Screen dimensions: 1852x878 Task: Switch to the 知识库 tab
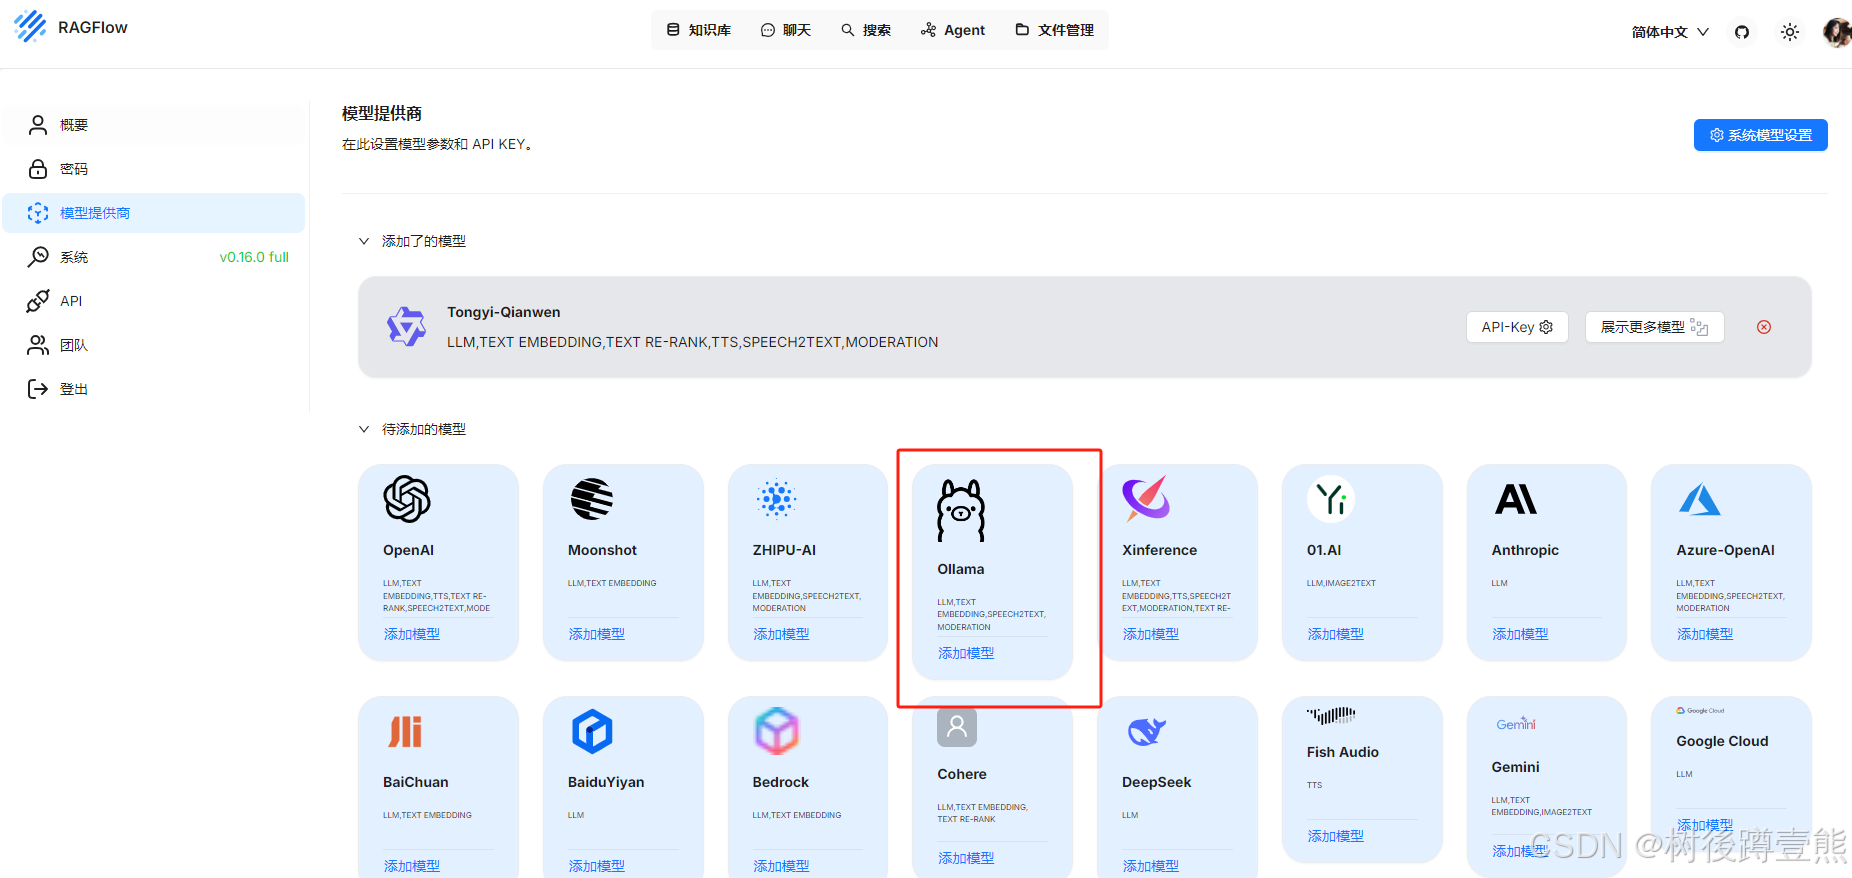click(x=699, y=30)
